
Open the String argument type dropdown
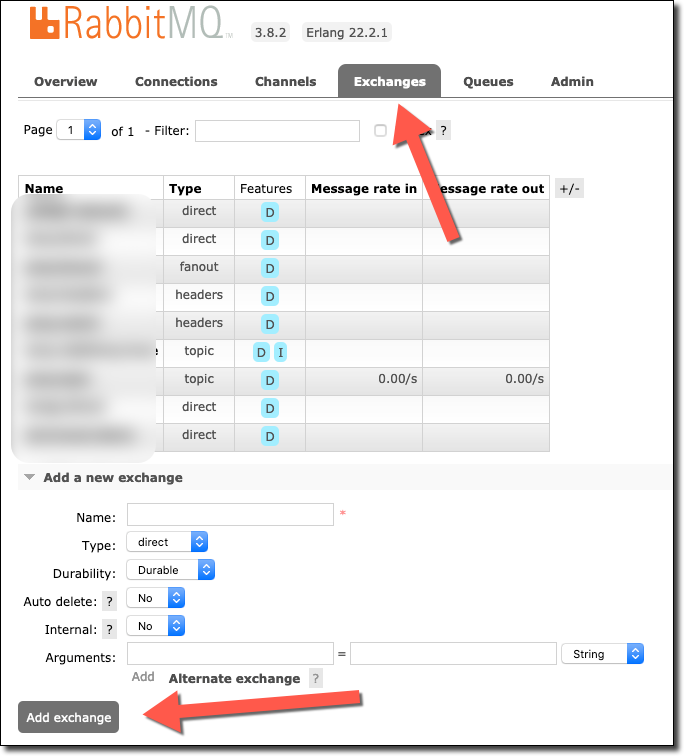click(x=603, y=654)
